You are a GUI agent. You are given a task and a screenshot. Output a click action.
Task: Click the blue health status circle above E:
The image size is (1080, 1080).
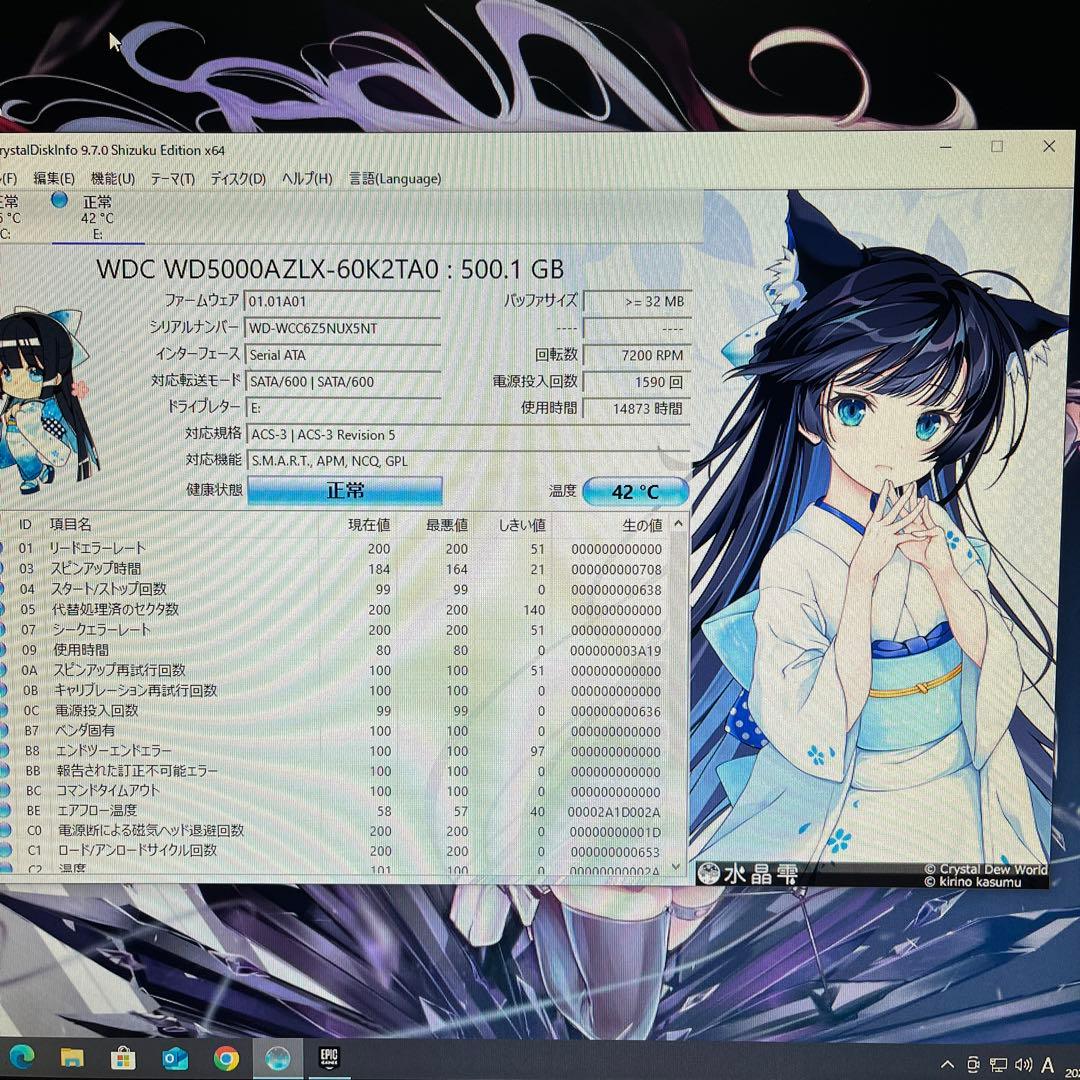(x=59, y=200)
